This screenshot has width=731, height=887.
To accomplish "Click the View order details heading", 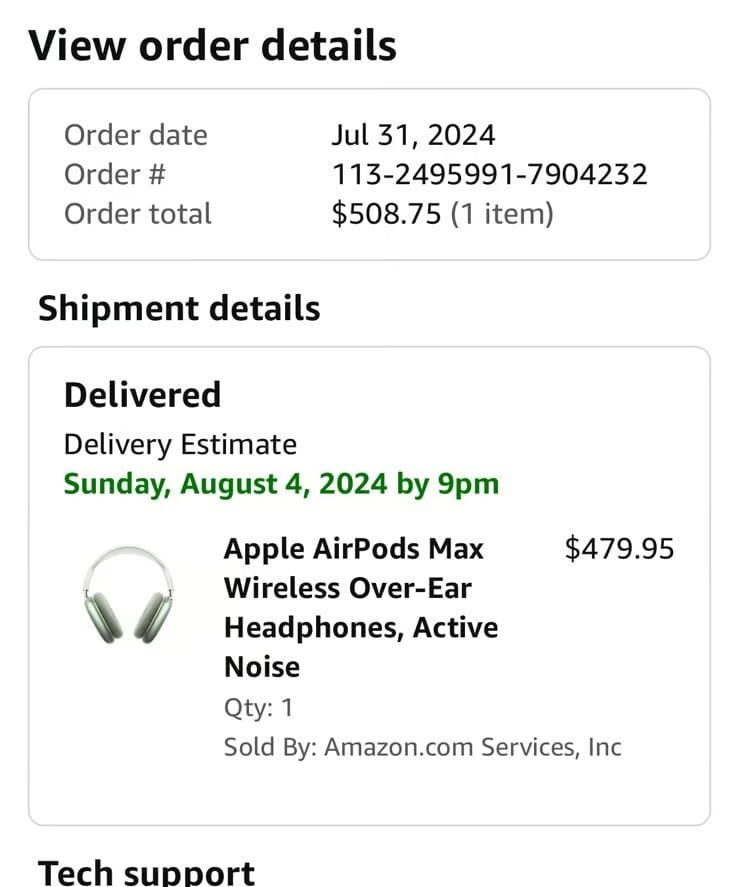I will click(x=213, y=44).
